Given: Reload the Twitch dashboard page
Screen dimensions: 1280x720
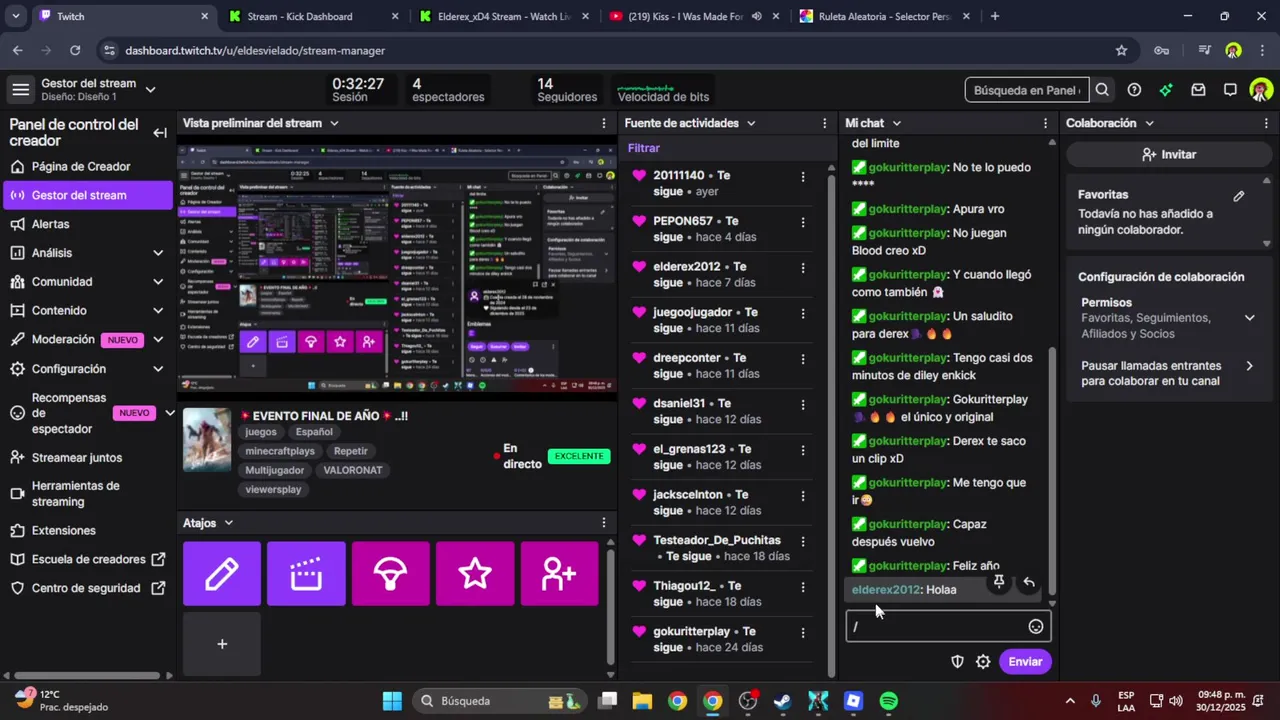Looking at the screenshot, I should (x=75, y=50).
